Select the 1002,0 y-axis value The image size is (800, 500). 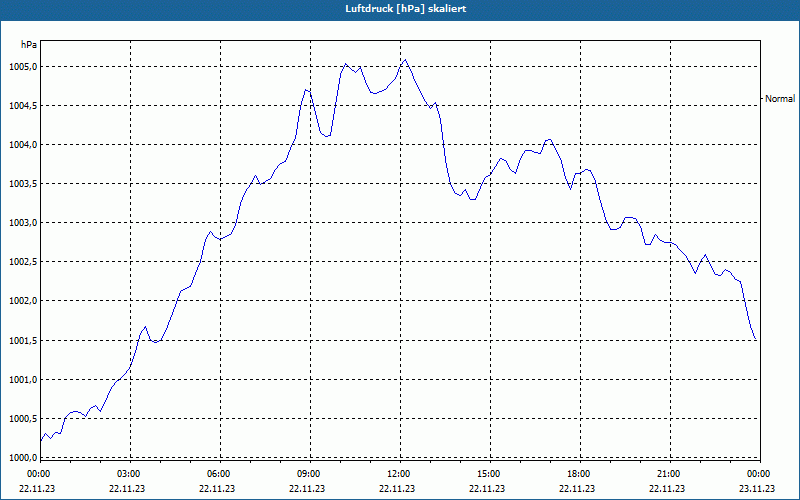22,301
